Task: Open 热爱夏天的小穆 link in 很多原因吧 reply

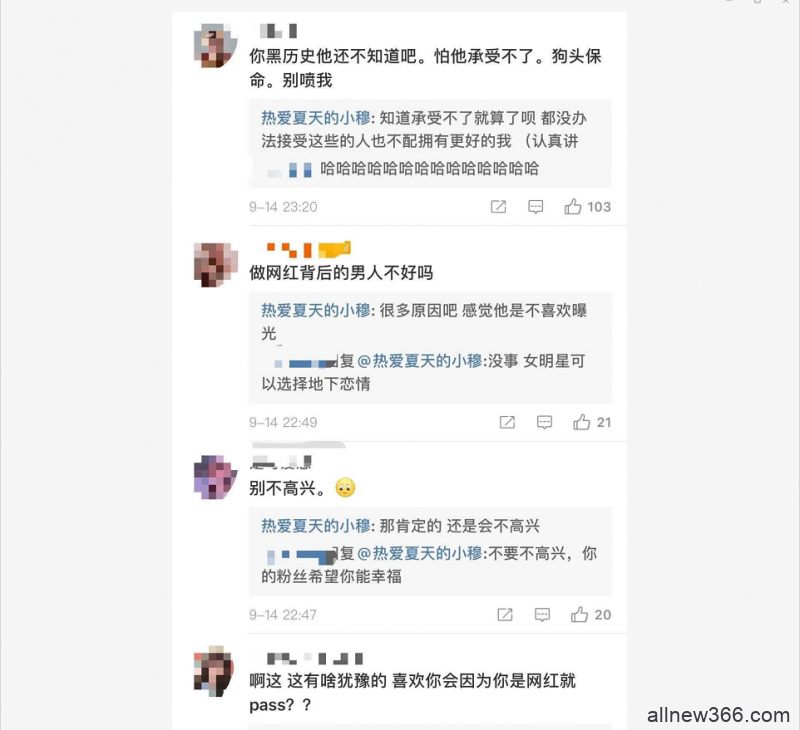Action: 316,311
